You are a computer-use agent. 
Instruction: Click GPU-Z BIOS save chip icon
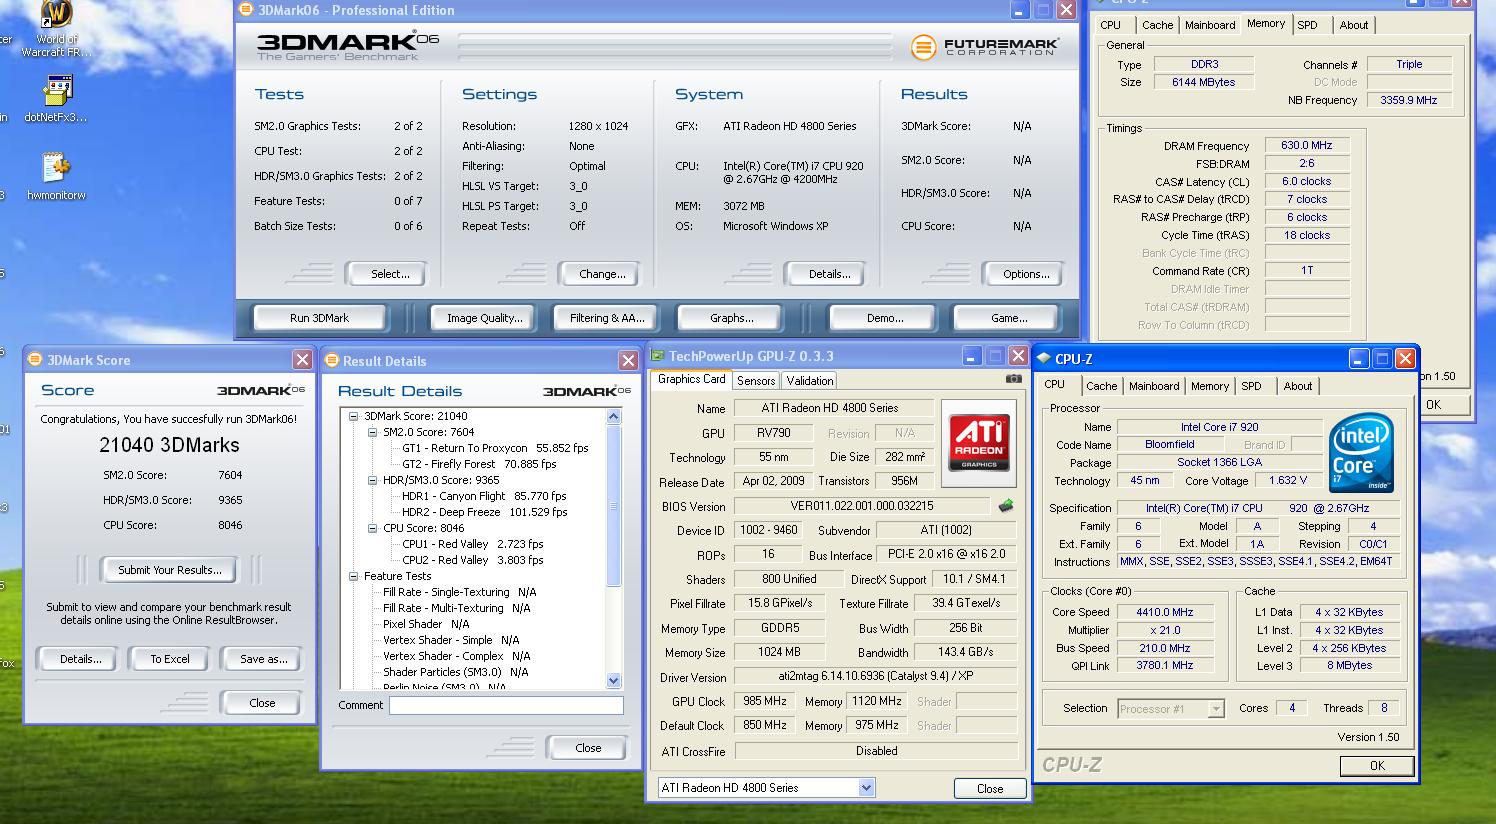(x=1006, y=506)
